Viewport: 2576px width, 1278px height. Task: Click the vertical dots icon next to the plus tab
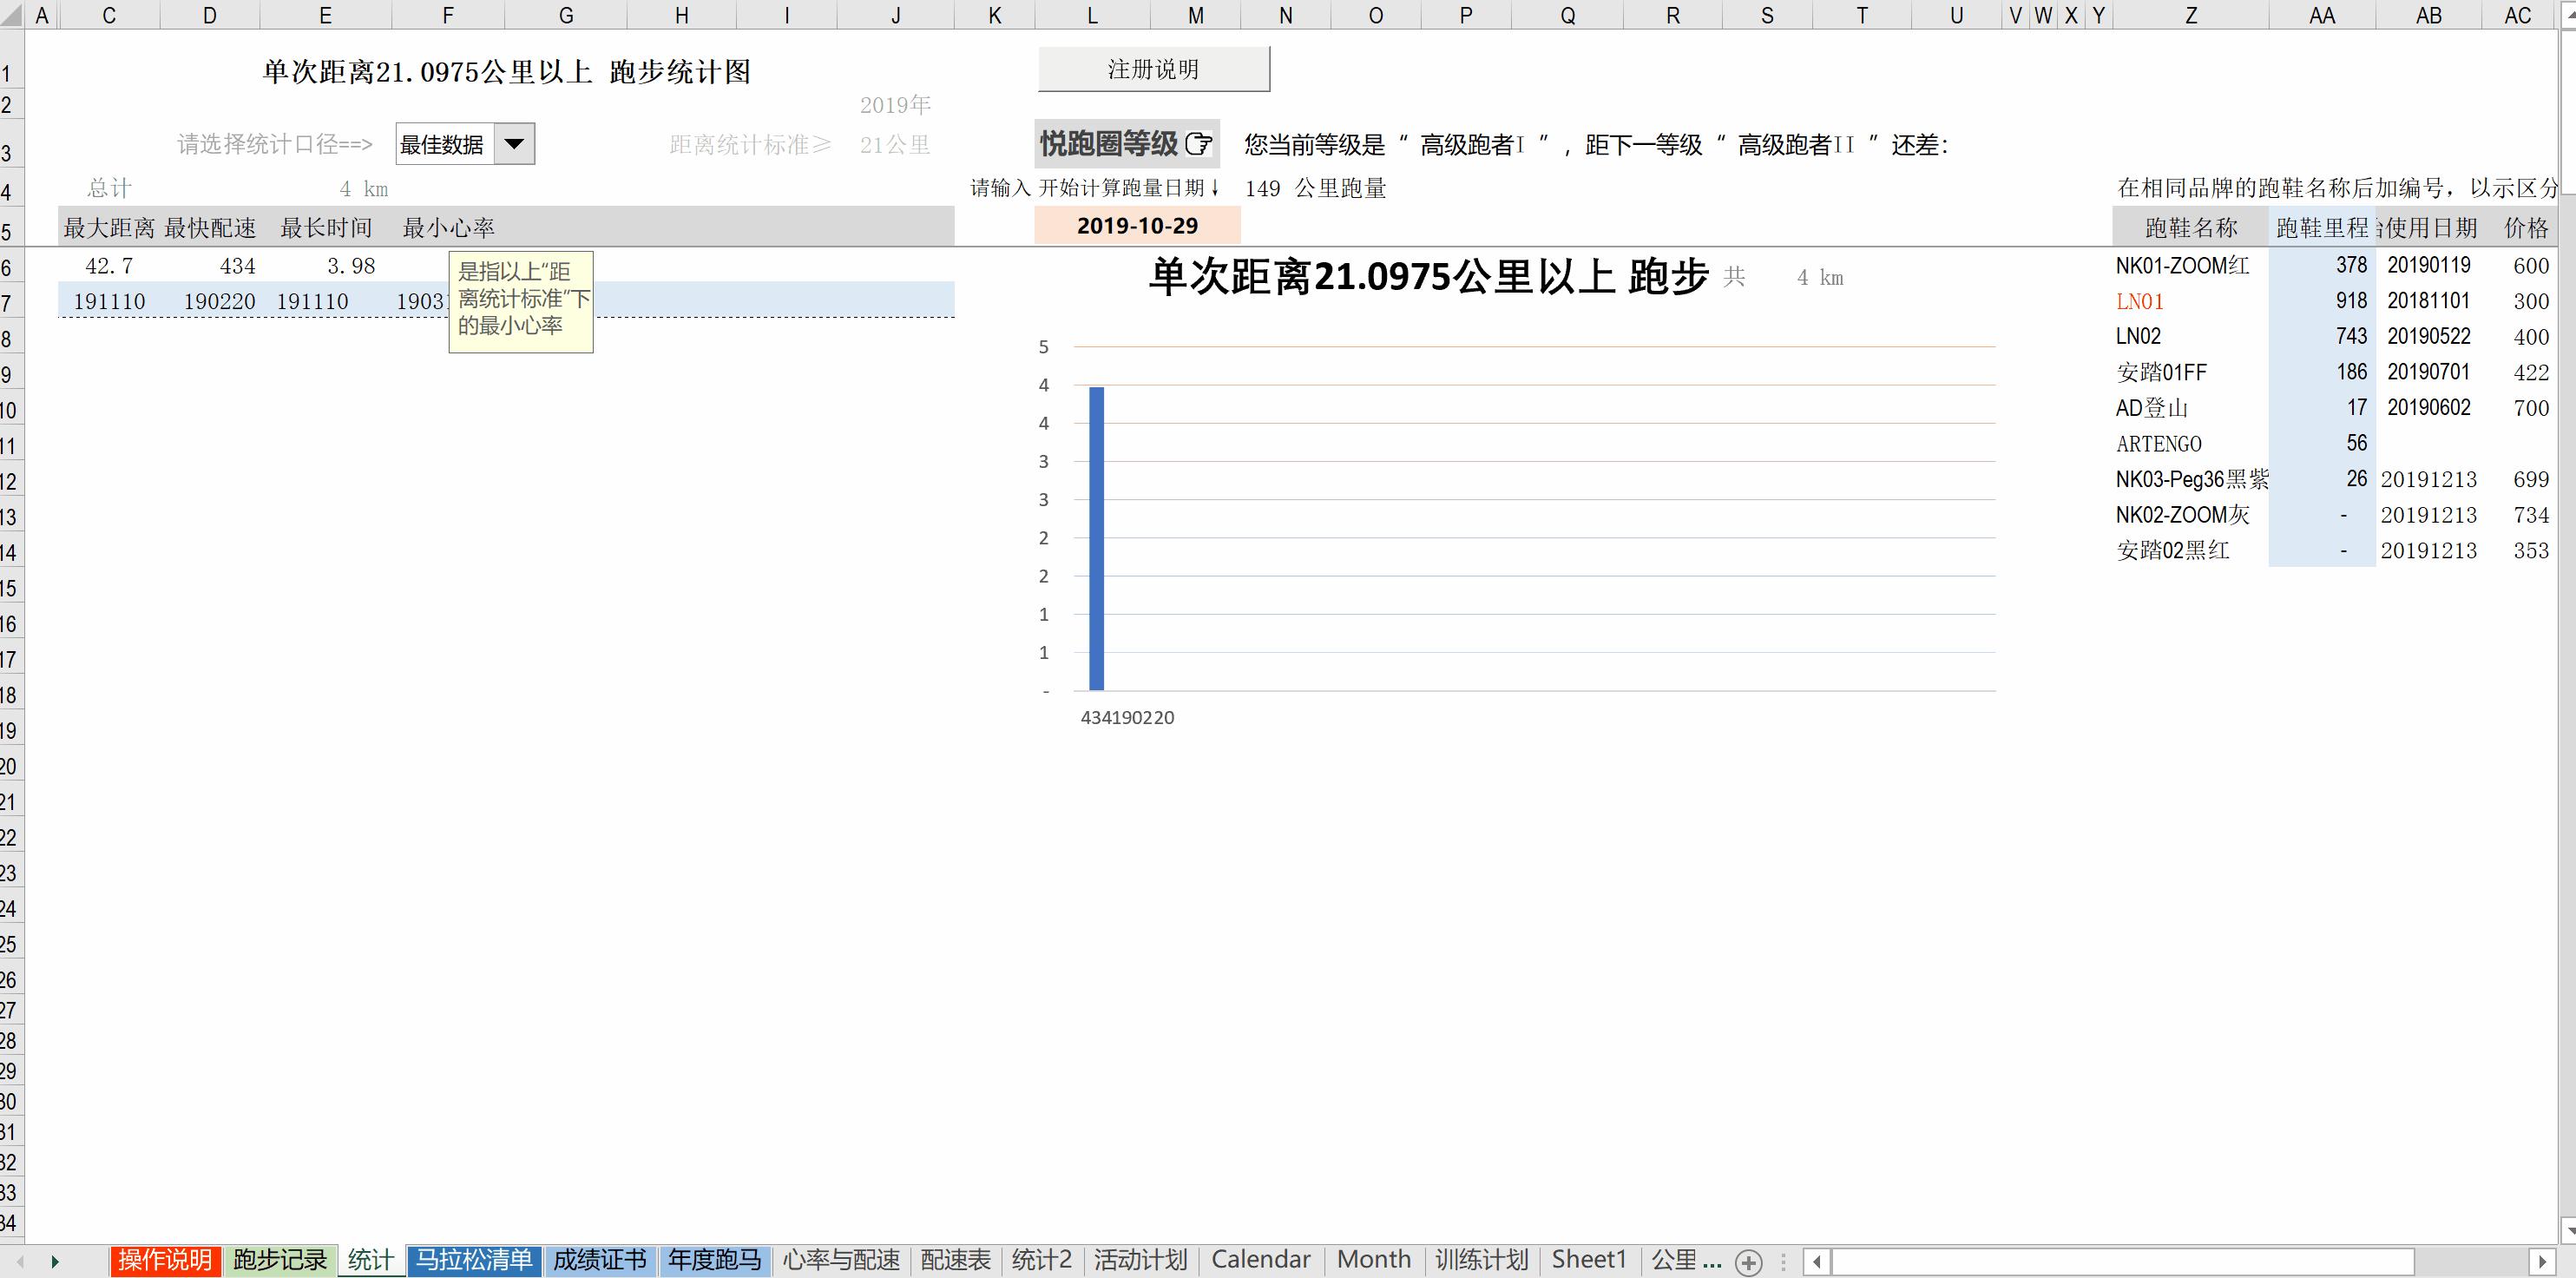pos(1784,1262)
